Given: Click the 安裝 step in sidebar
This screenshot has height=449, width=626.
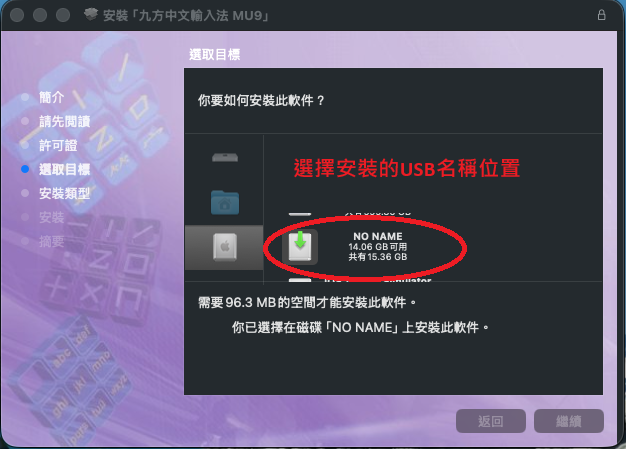Looking at the screenshot, I should tap(52, 218).
